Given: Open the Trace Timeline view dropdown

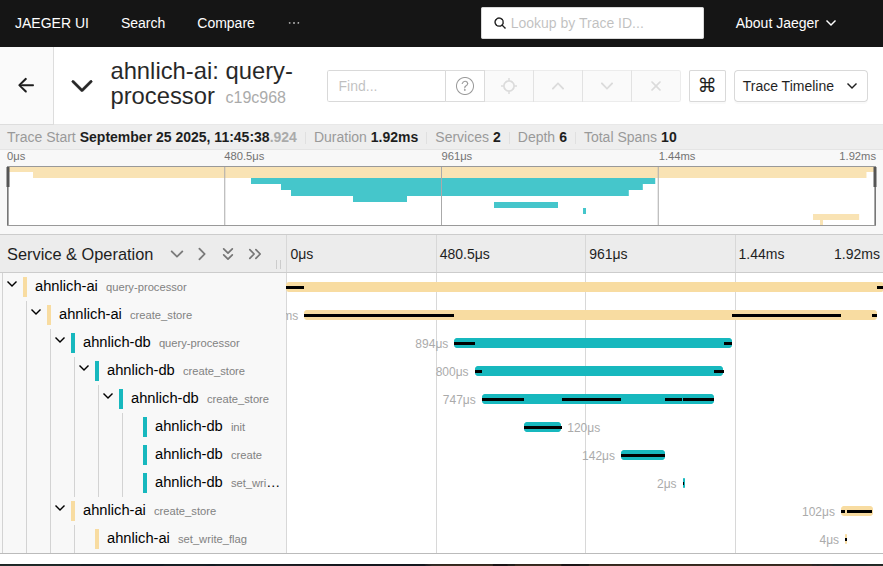Looking at the screenshot, I should pyautogui.click(x=800, y=86).
